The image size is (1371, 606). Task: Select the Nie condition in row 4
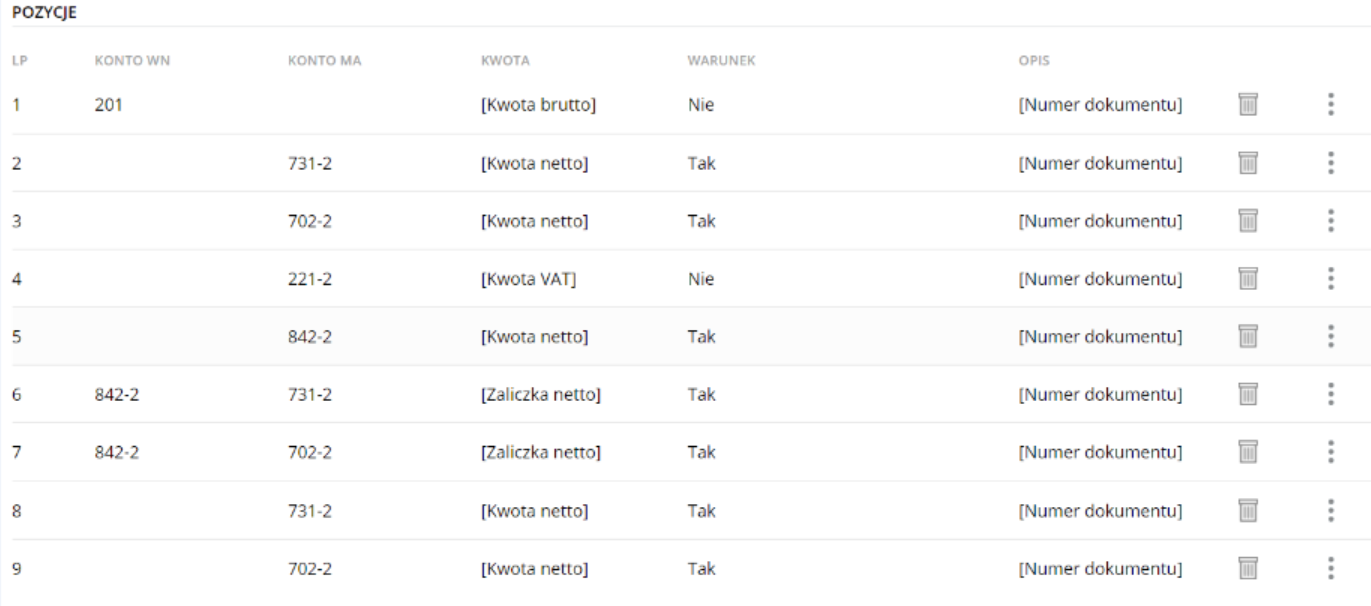point(700,279)
